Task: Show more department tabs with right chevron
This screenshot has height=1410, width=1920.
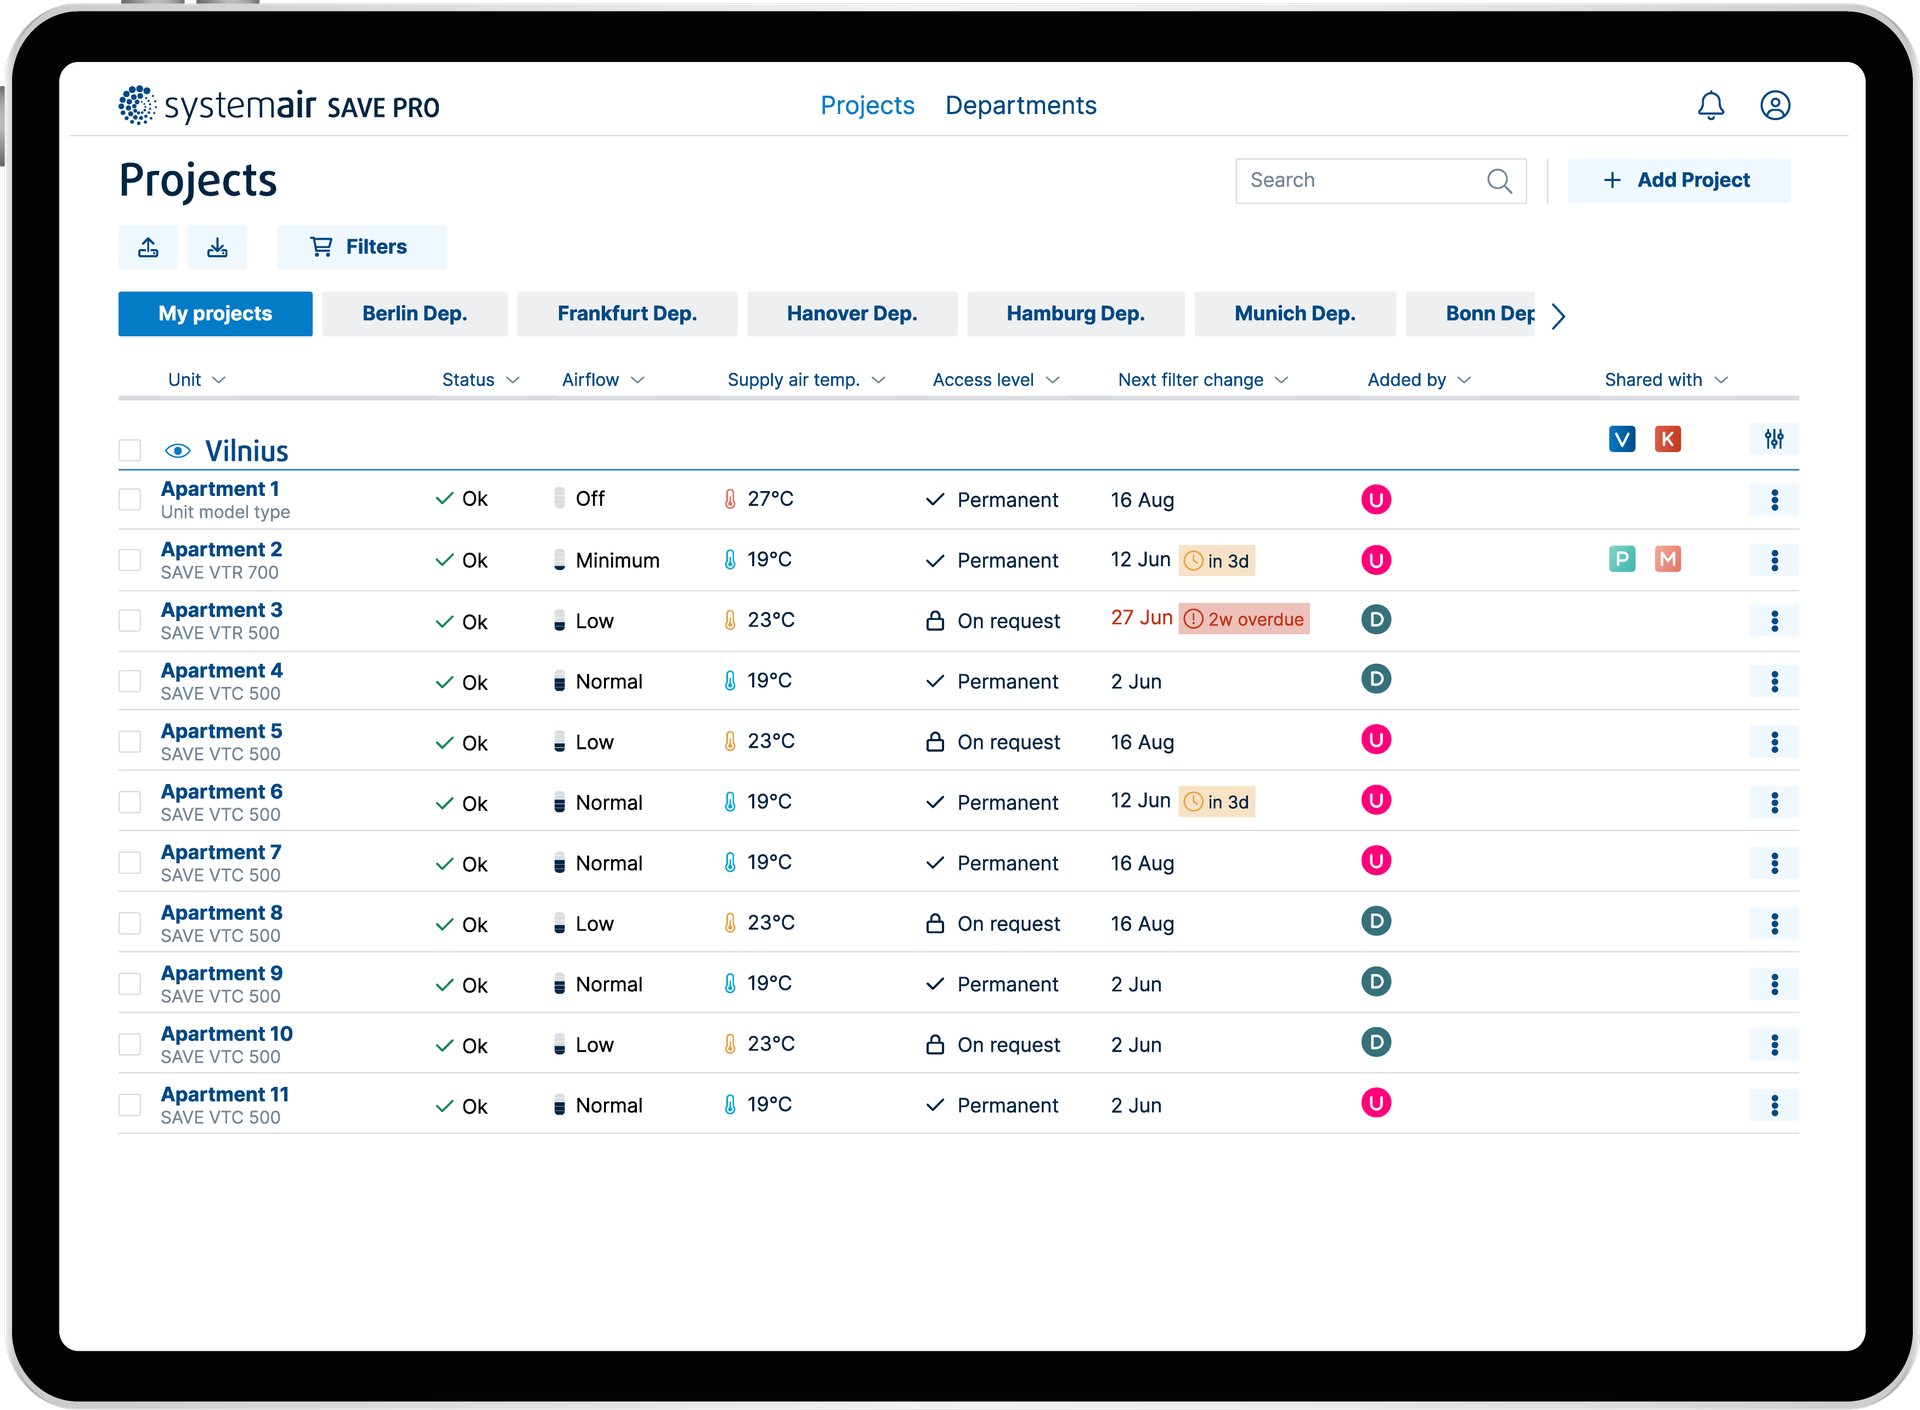Action: (x=1558, y=316)
